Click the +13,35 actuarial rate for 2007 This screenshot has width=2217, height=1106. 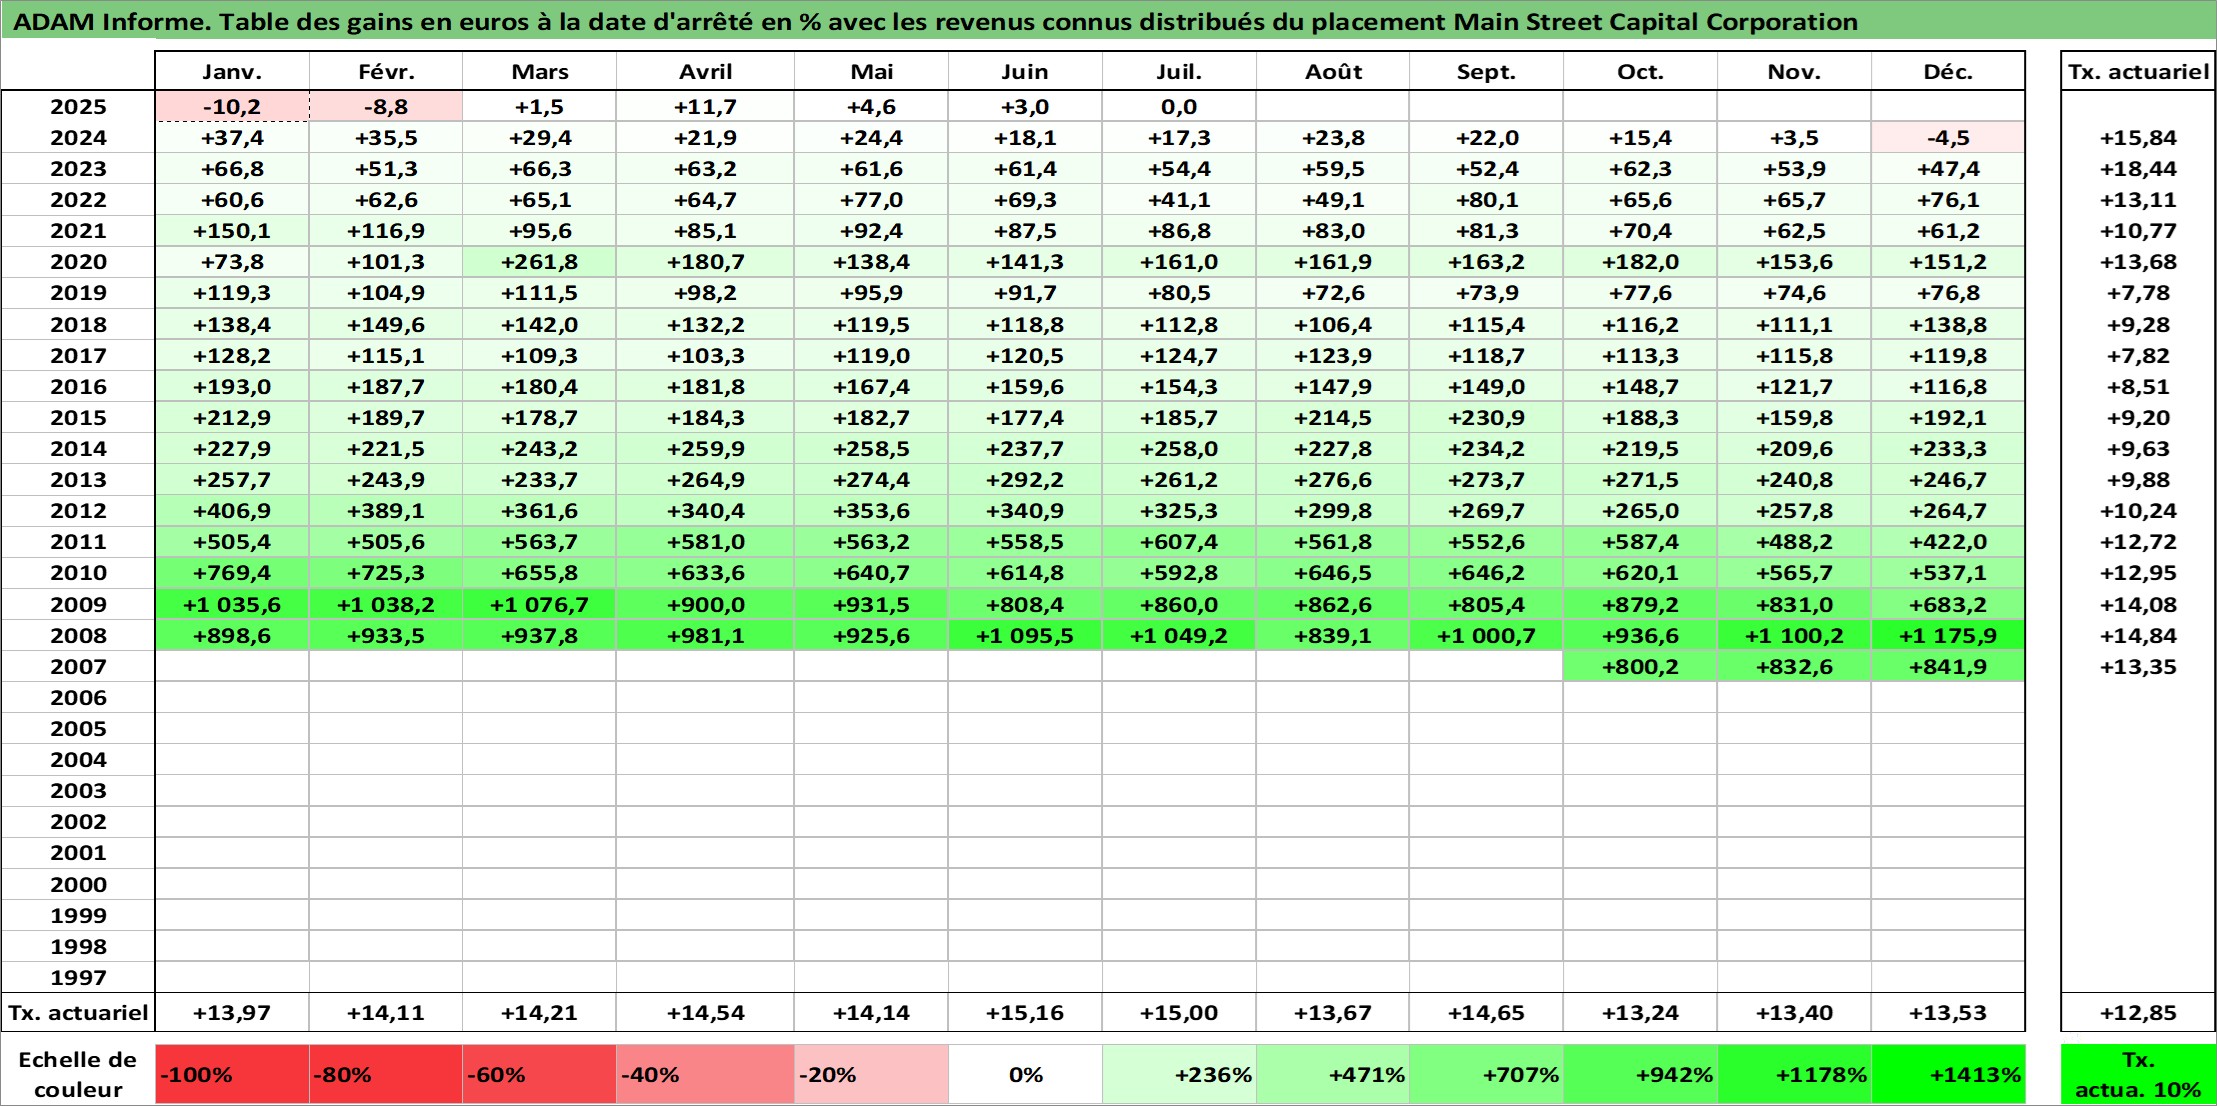[x=2138, y=667]
